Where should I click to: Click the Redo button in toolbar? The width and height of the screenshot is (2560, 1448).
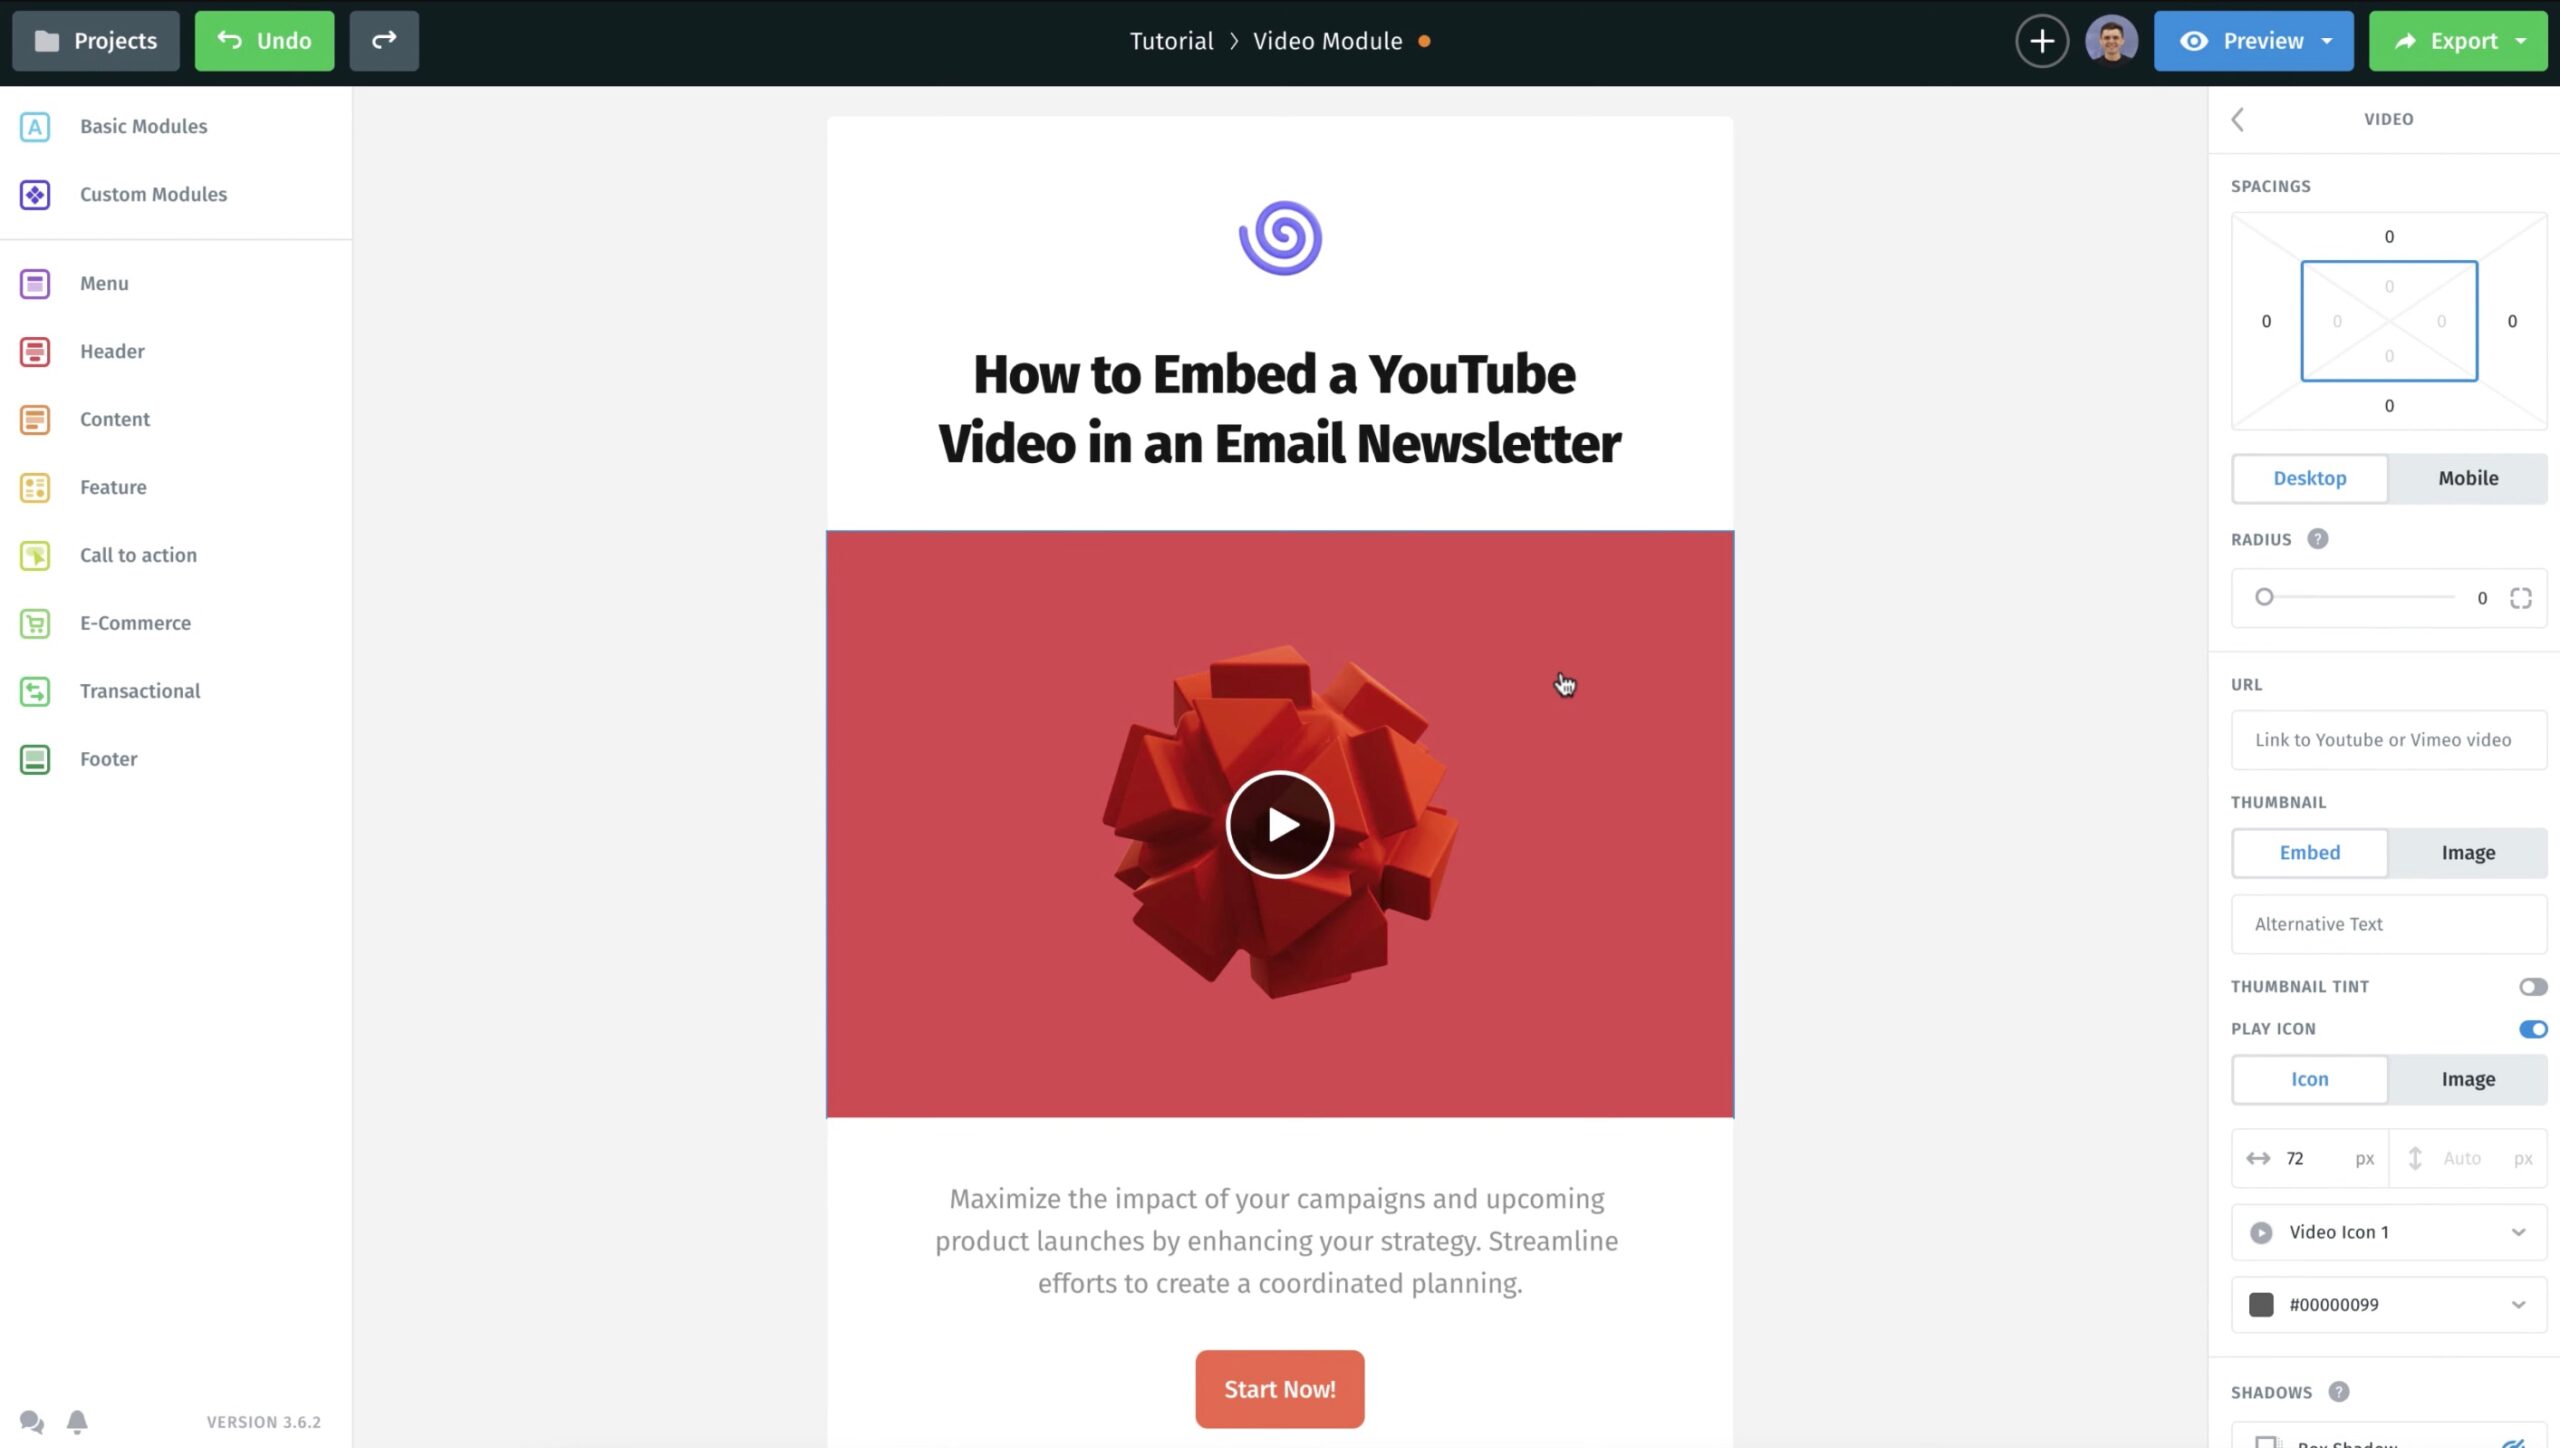coord(383,40)
